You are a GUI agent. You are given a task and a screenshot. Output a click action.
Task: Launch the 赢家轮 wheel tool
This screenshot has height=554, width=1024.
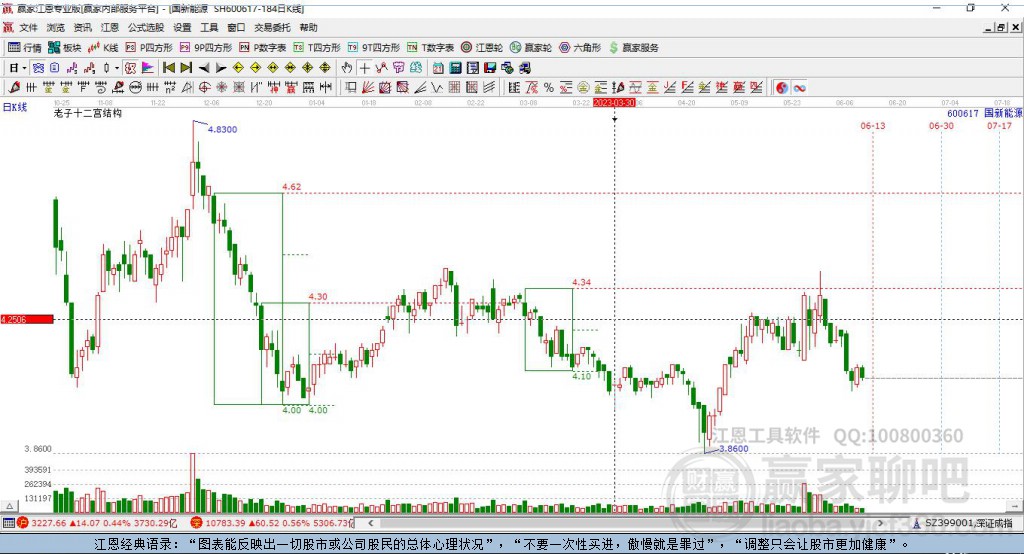point(531,48)
